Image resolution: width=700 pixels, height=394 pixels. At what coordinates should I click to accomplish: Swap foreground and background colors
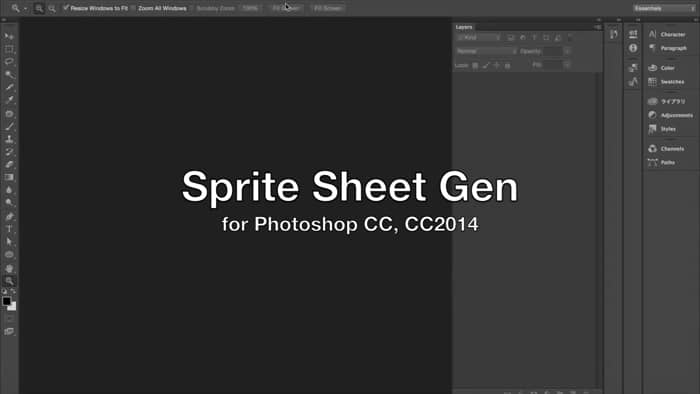[13, 291]
